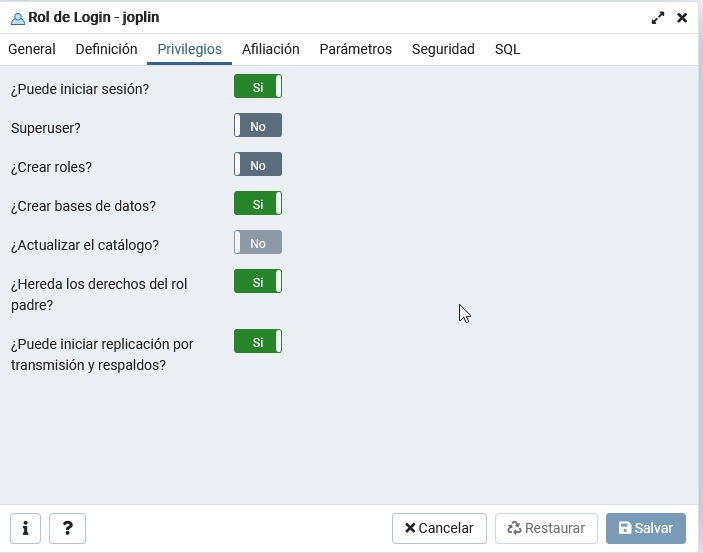
Task: View the SQL tab
Action: [x=507, y=49]
